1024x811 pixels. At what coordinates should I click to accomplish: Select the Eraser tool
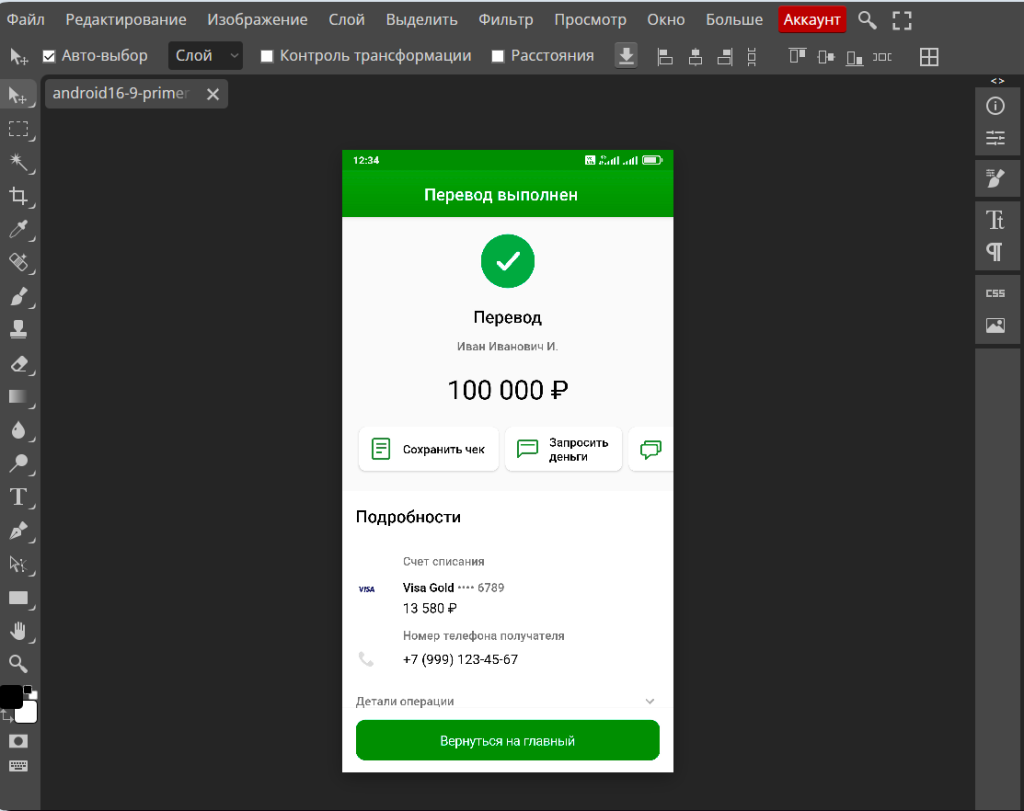click(18, 363)
